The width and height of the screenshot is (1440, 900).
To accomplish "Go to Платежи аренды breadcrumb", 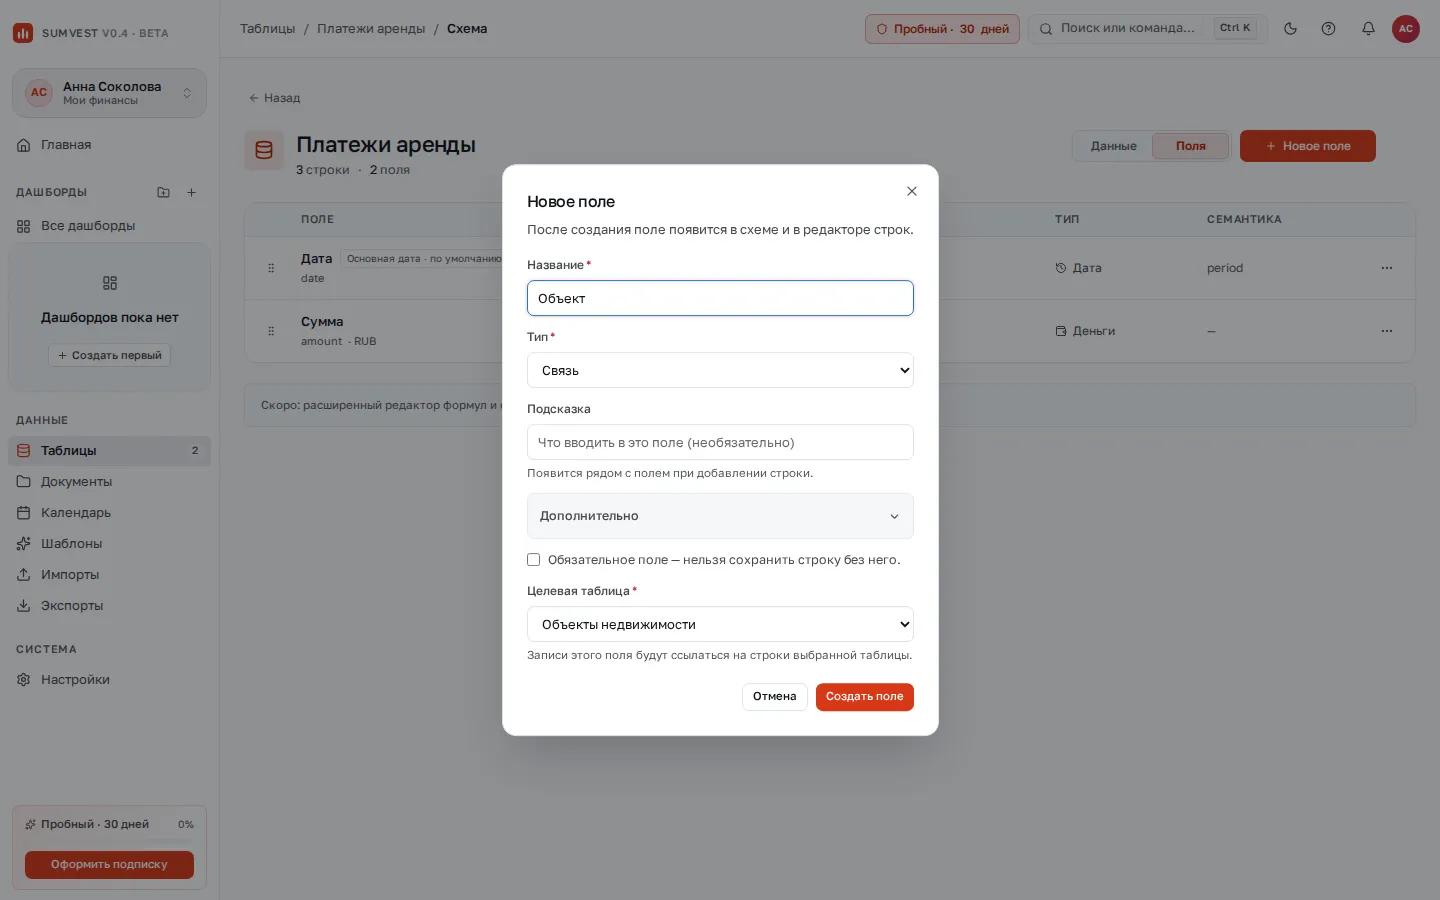I will coord(371,29).
